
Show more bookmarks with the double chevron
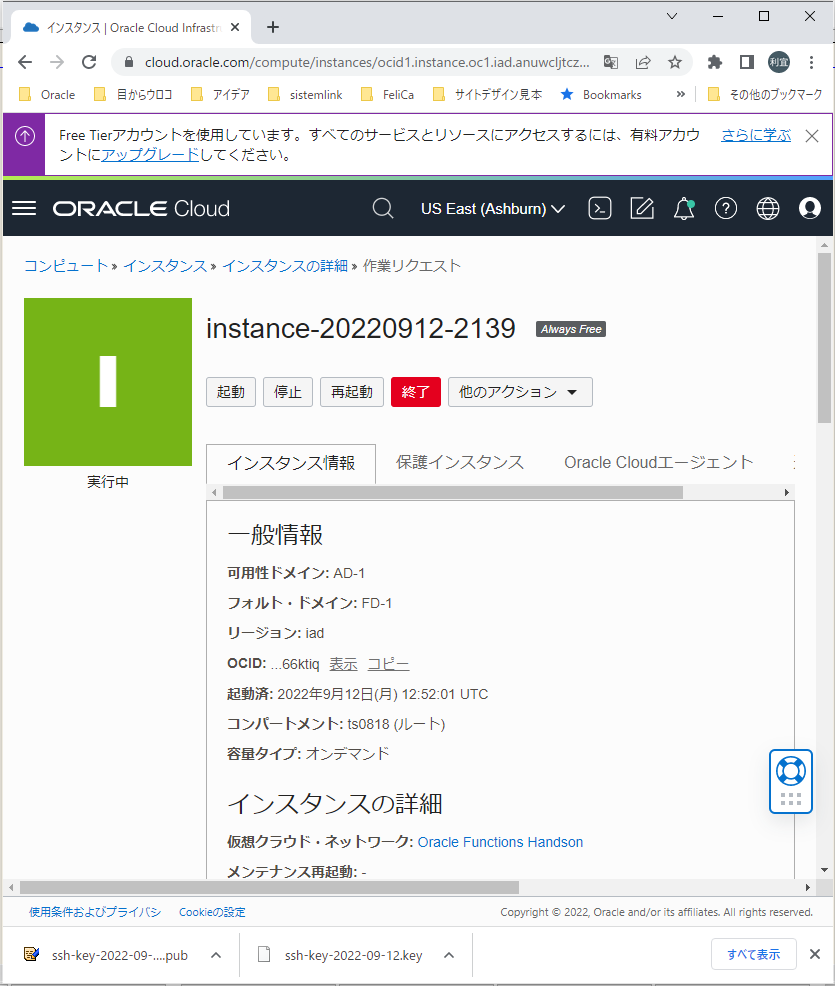680,94
